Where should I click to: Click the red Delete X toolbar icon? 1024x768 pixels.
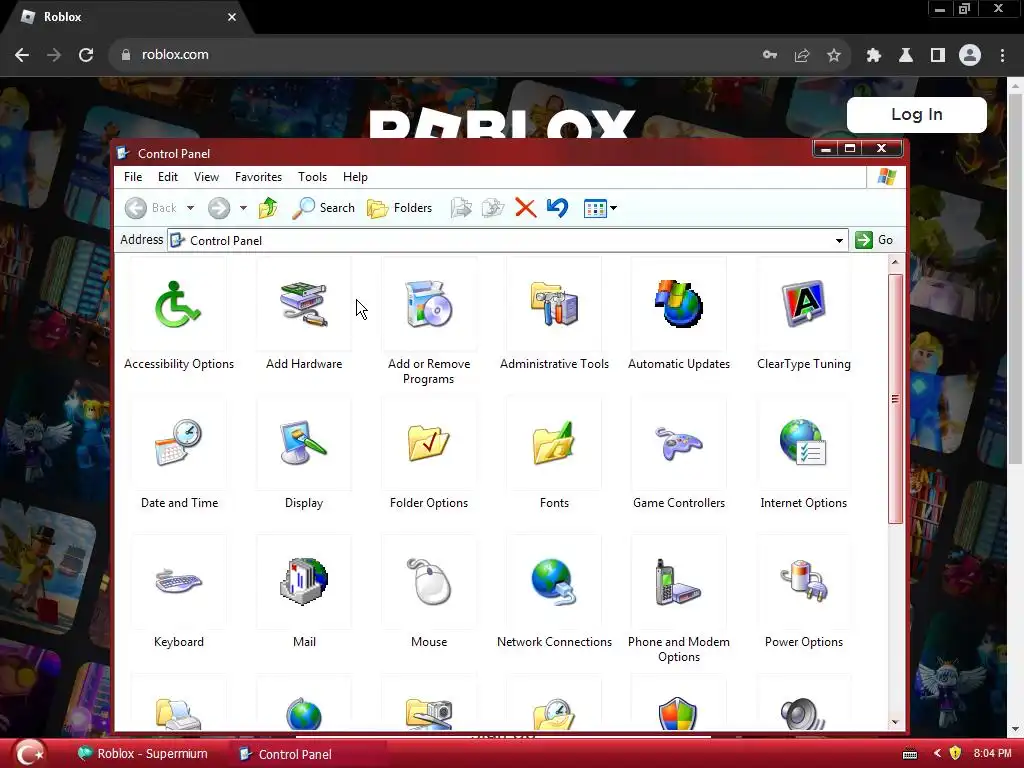525,208
